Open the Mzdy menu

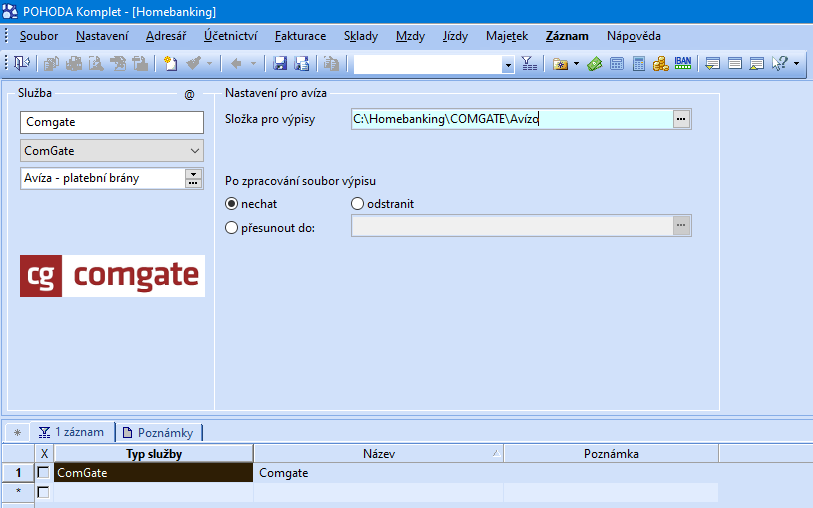pos(410,36)
